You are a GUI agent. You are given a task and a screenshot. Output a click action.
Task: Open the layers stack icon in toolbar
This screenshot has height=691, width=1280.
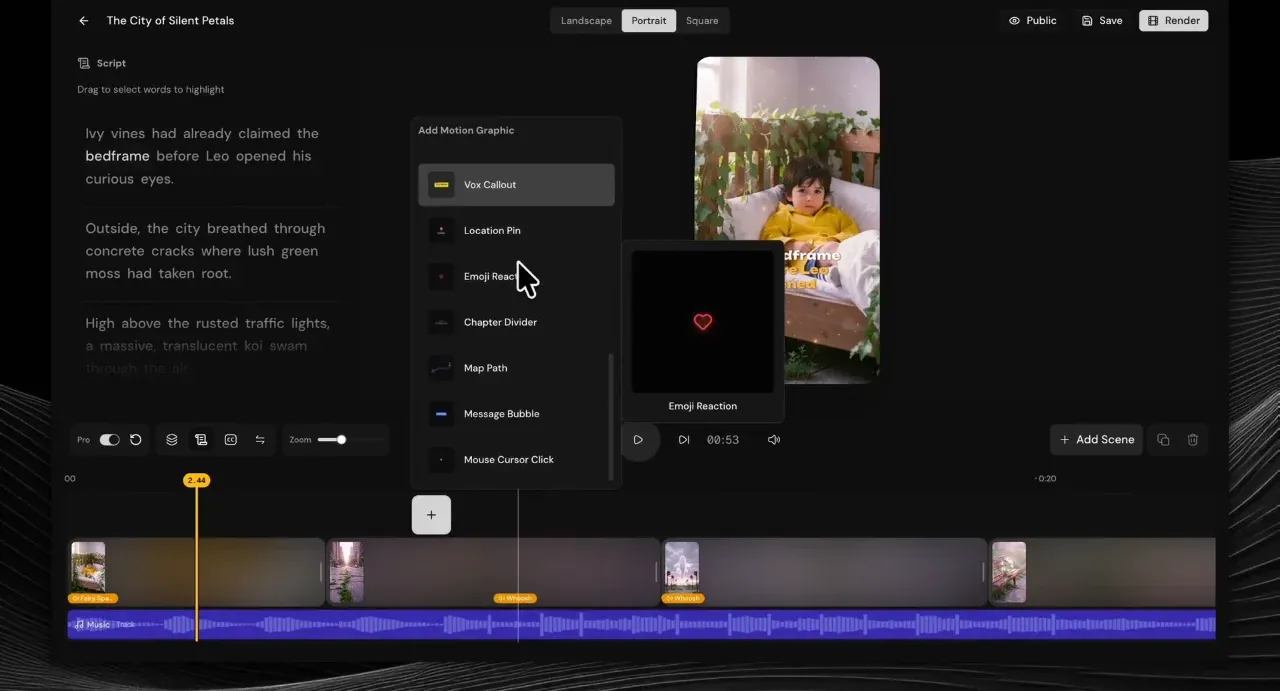tap(172, 439)
